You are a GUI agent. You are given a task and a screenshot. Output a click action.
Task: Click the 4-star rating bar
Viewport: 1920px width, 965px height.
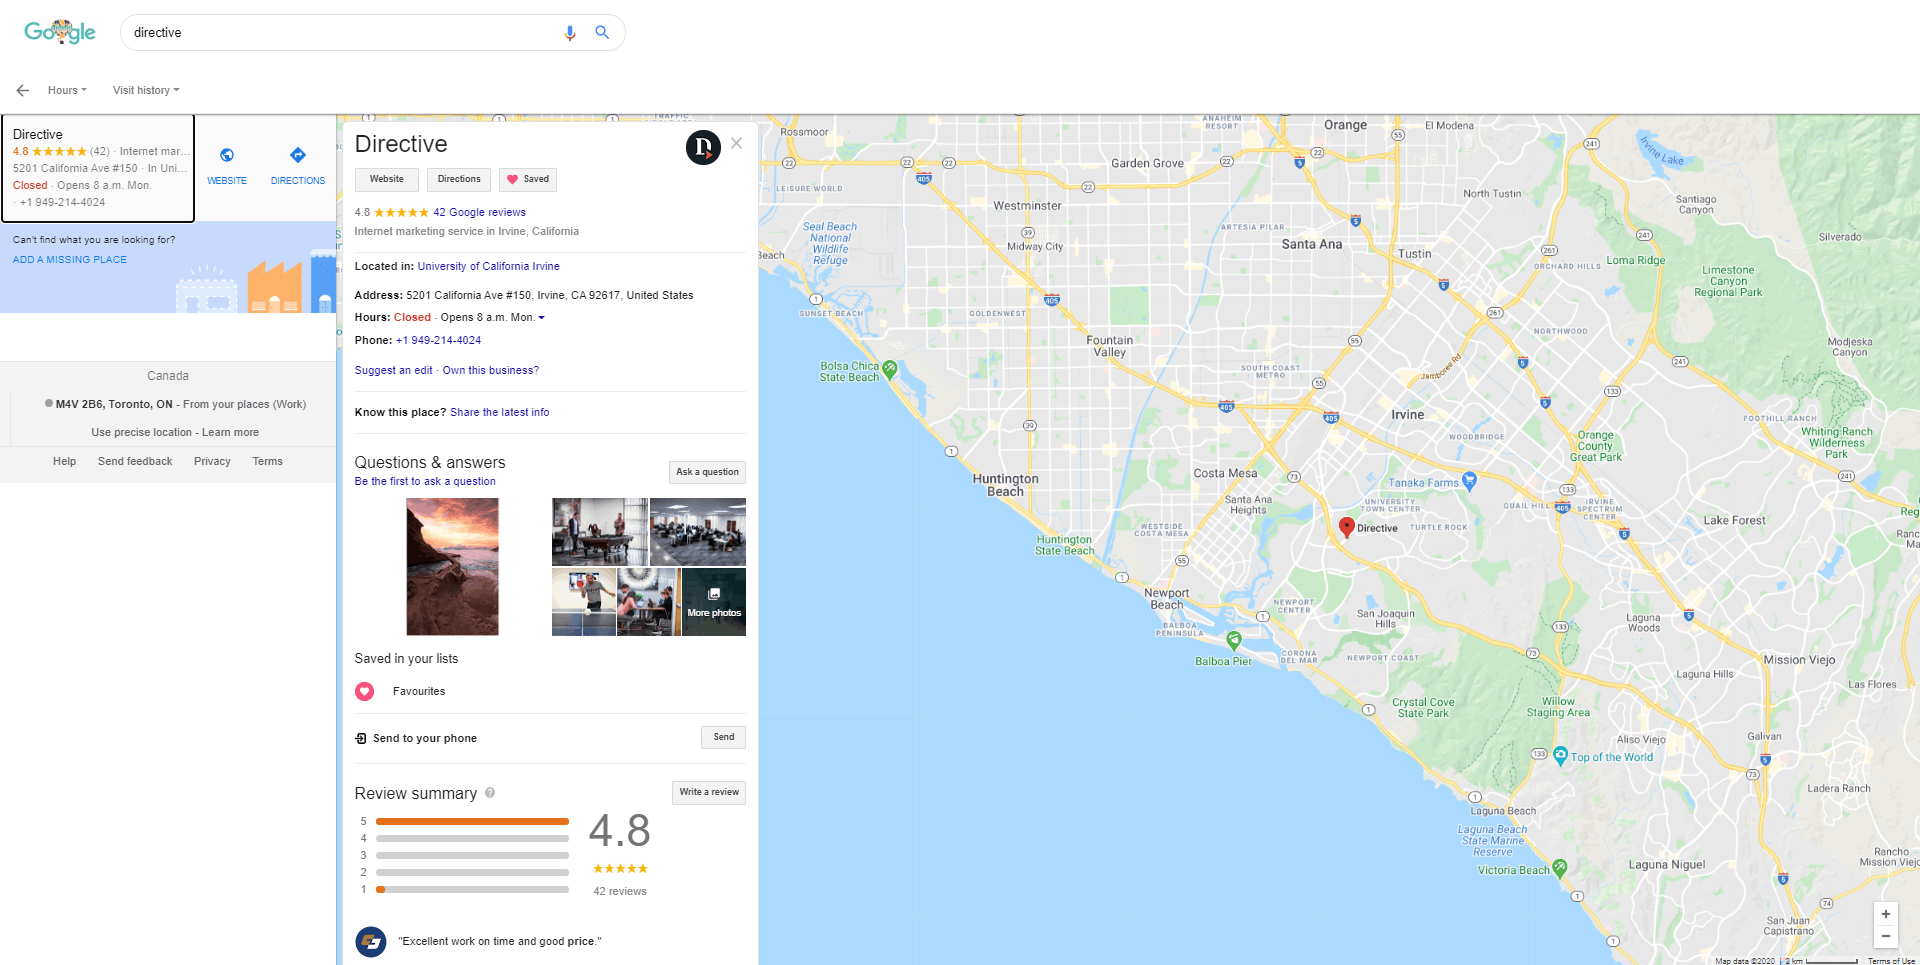pos(472,838)
